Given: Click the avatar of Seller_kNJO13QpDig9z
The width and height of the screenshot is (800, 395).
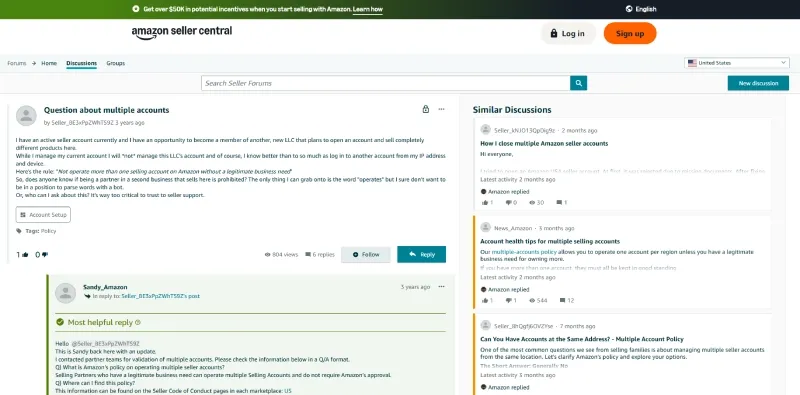Looking at the screenshot, I should tap(485, 130).
